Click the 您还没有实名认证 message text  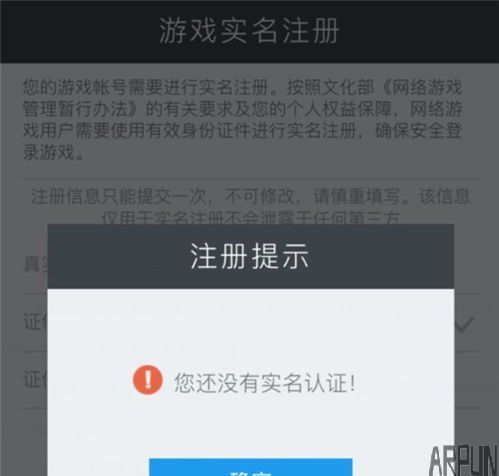(265, 383)
